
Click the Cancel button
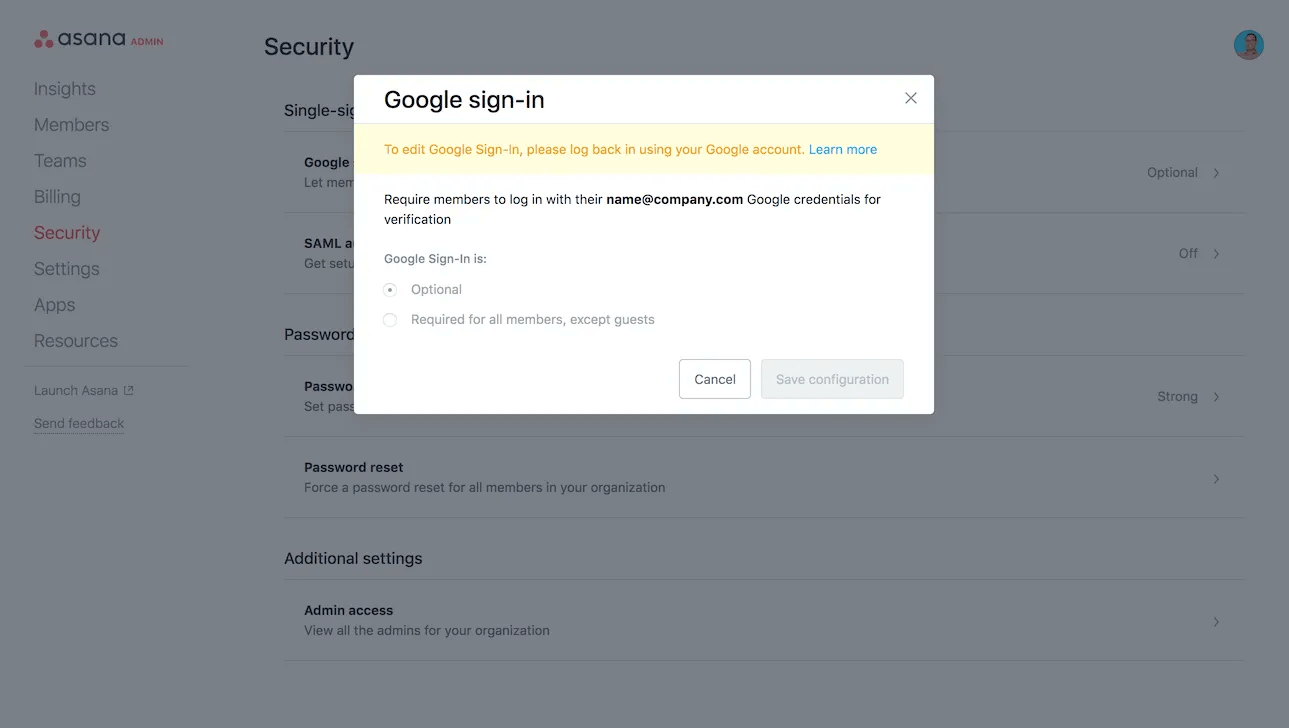714,379
